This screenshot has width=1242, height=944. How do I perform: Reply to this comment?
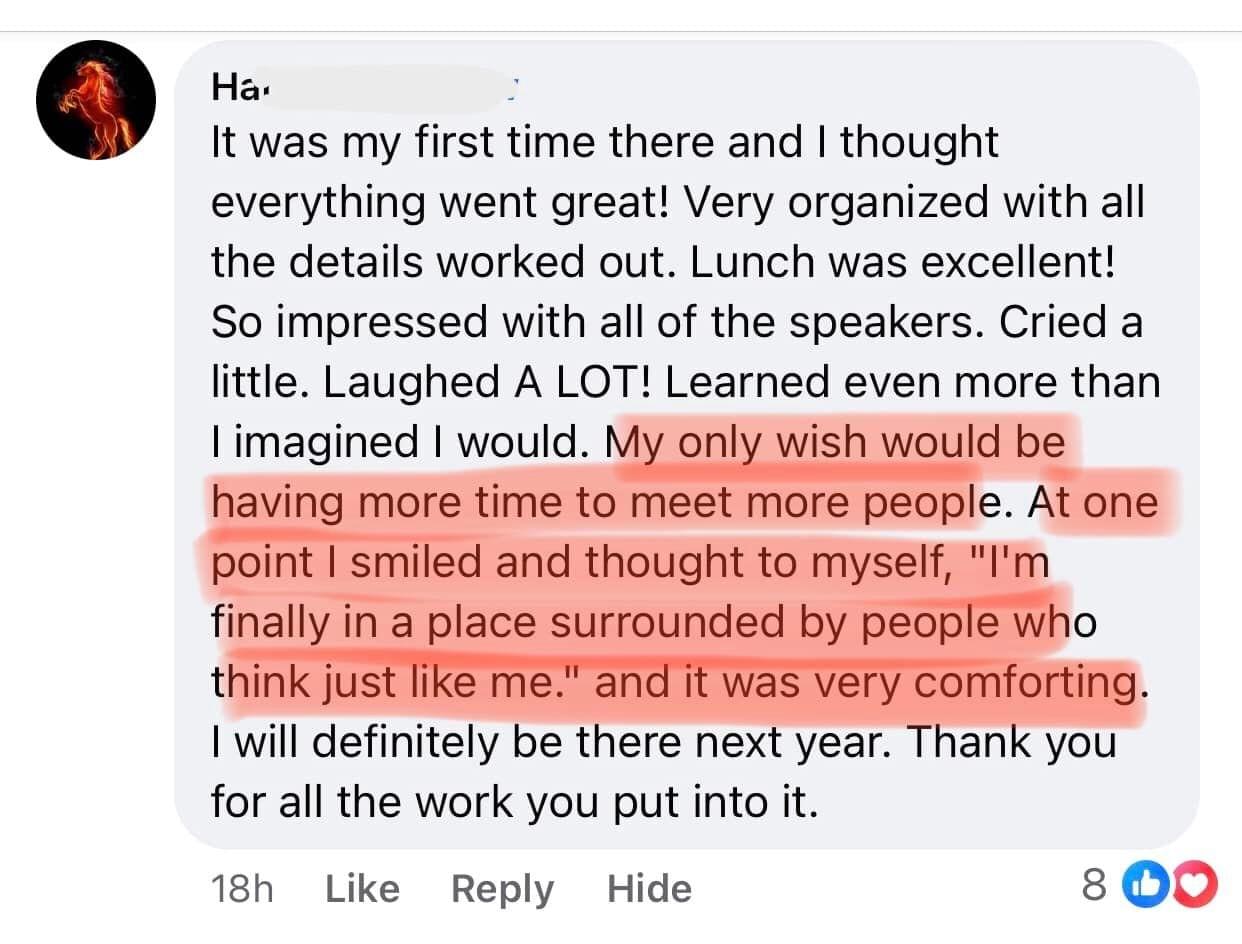tap(502, 889)
